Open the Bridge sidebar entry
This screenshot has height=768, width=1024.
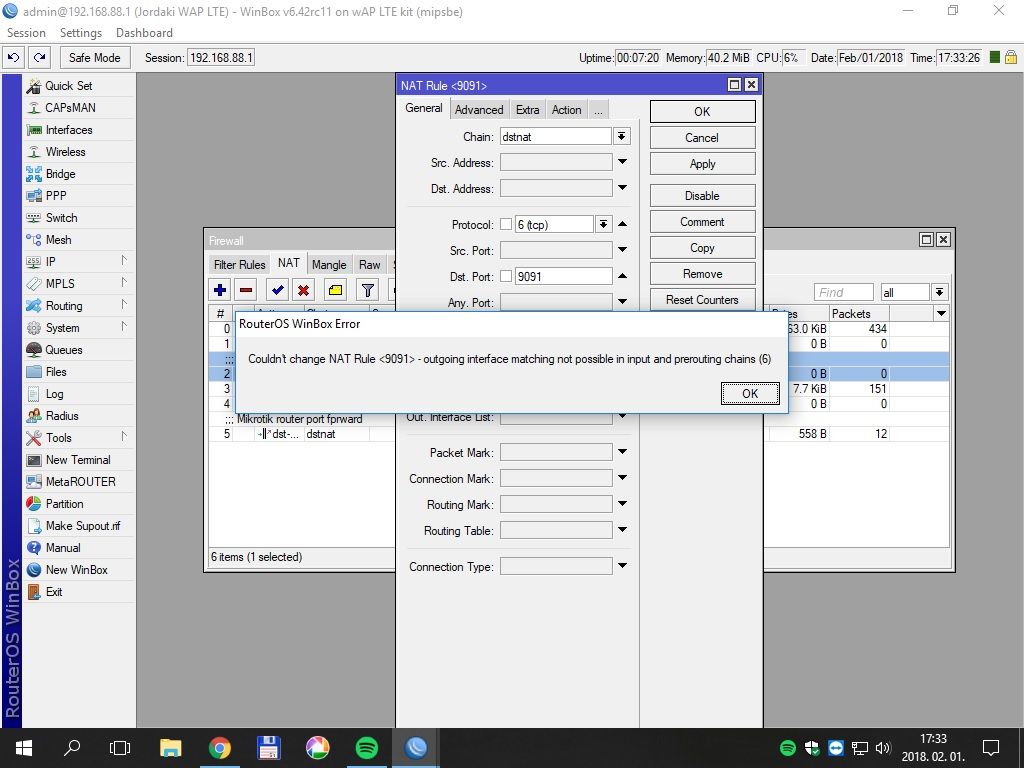[78, 174]
